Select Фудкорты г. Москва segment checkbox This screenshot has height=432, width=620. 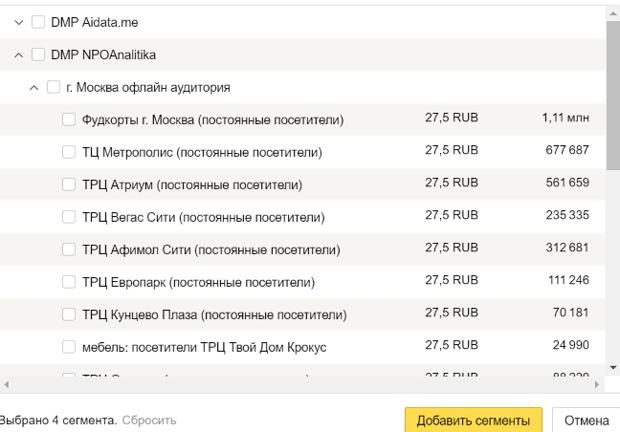(69, 119)
